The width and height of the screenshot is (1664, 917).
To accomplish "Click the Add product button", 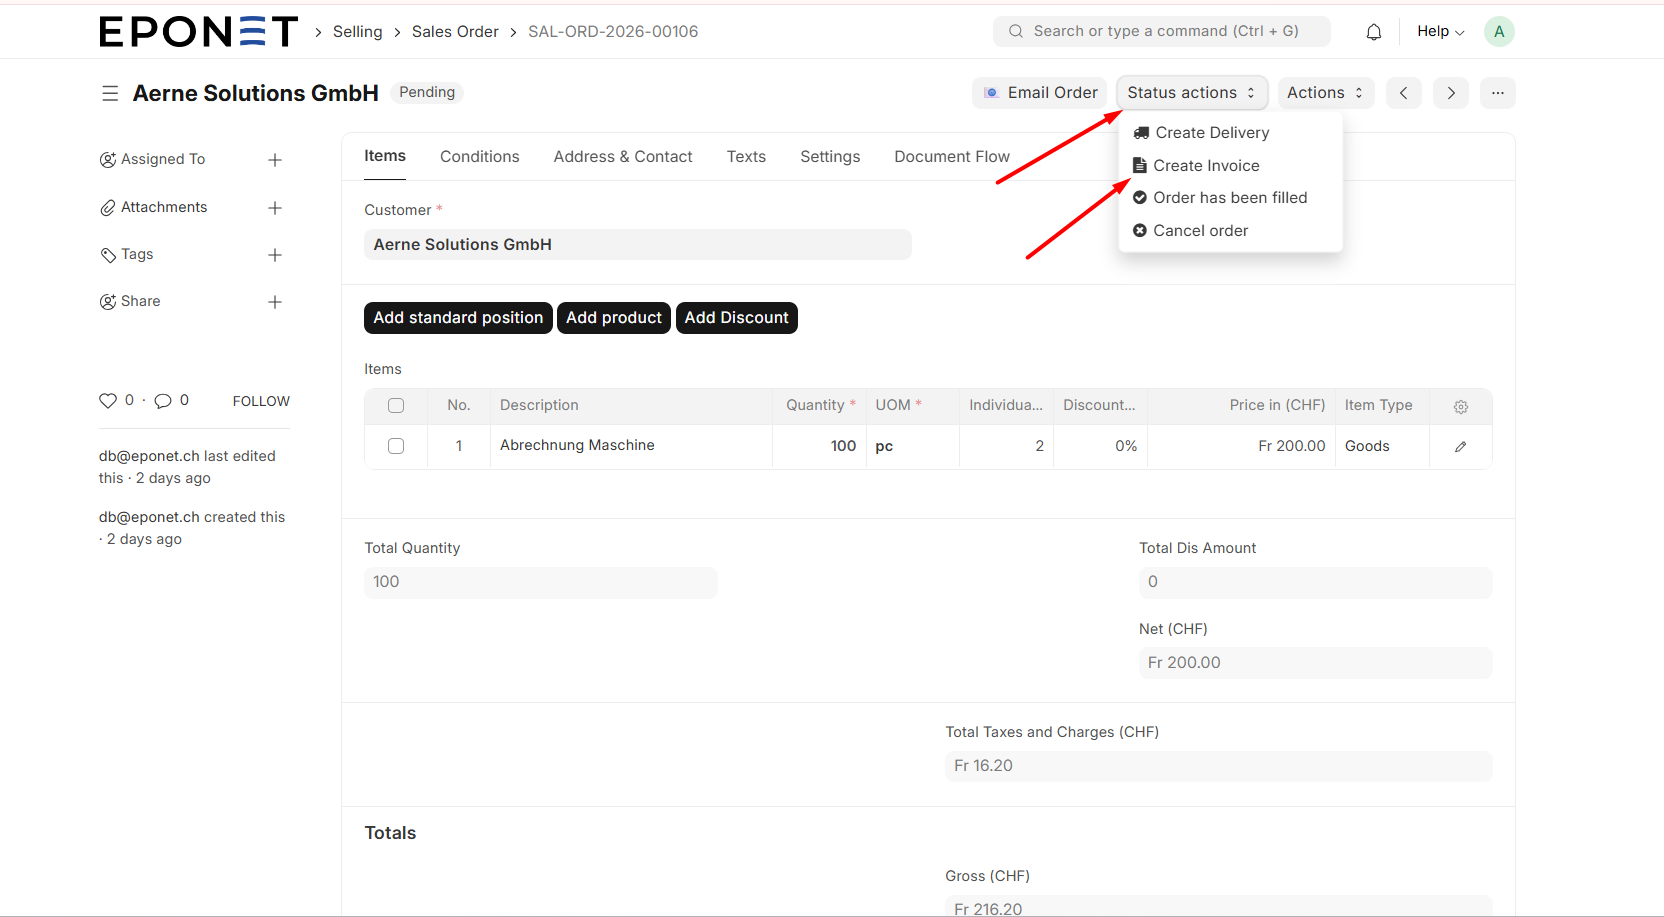I will [x=613, y=318].
